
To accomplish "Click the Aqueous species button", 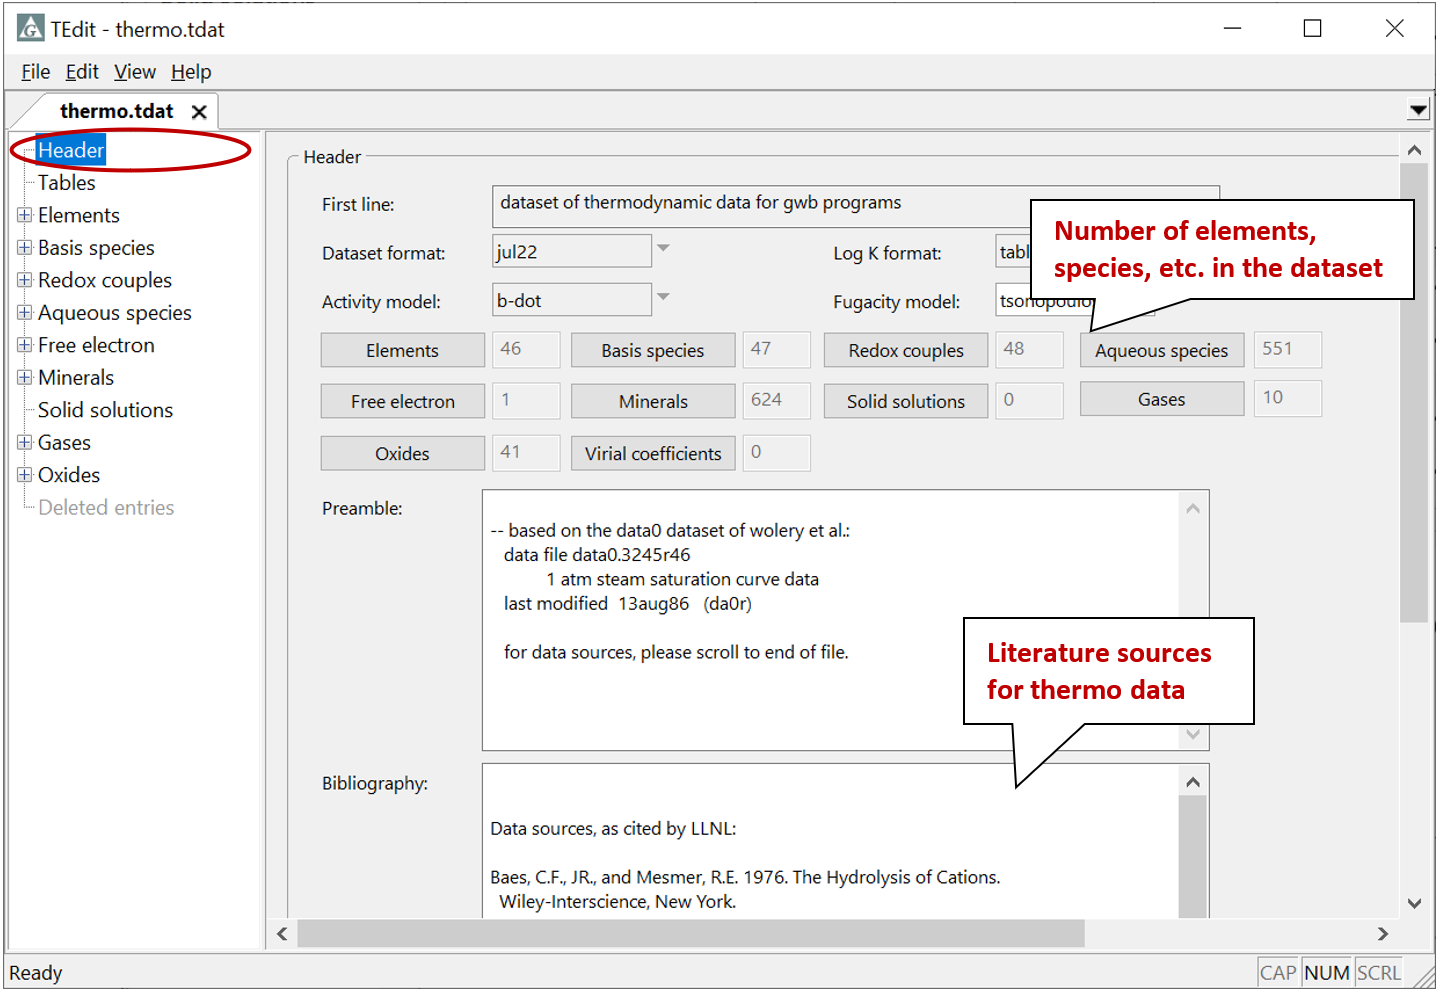I will [1161, 350].
